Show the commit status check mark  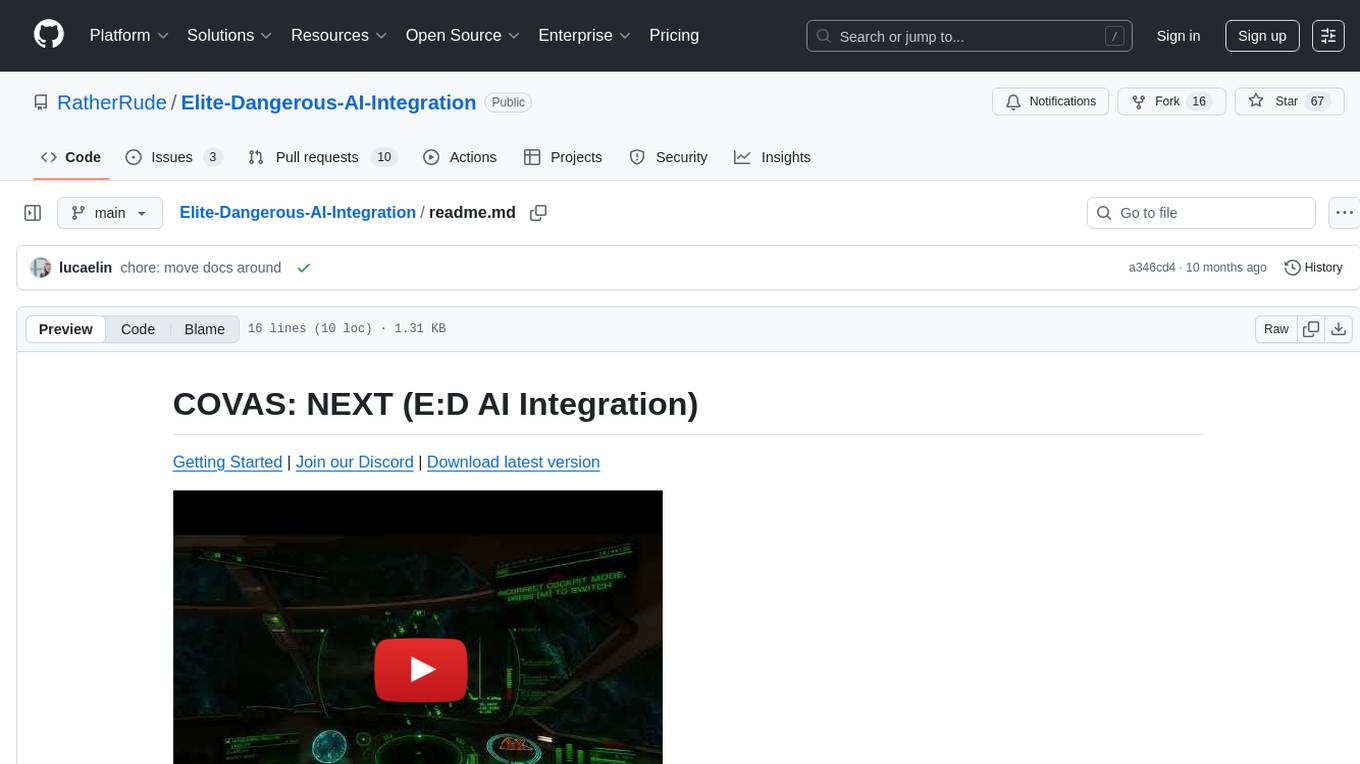[304, 268]
